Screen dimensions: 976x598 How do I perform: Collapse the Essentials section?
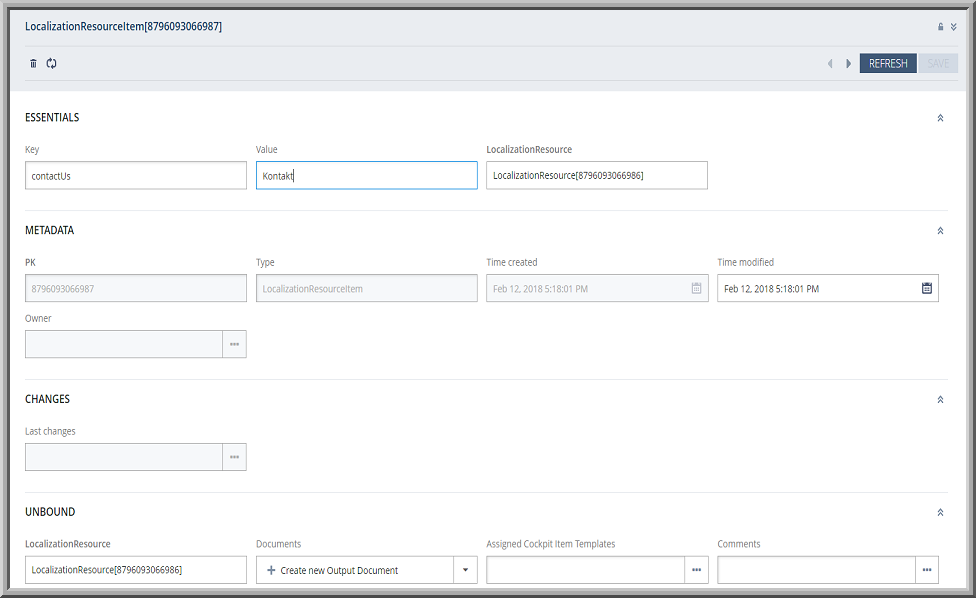[940, 118]
